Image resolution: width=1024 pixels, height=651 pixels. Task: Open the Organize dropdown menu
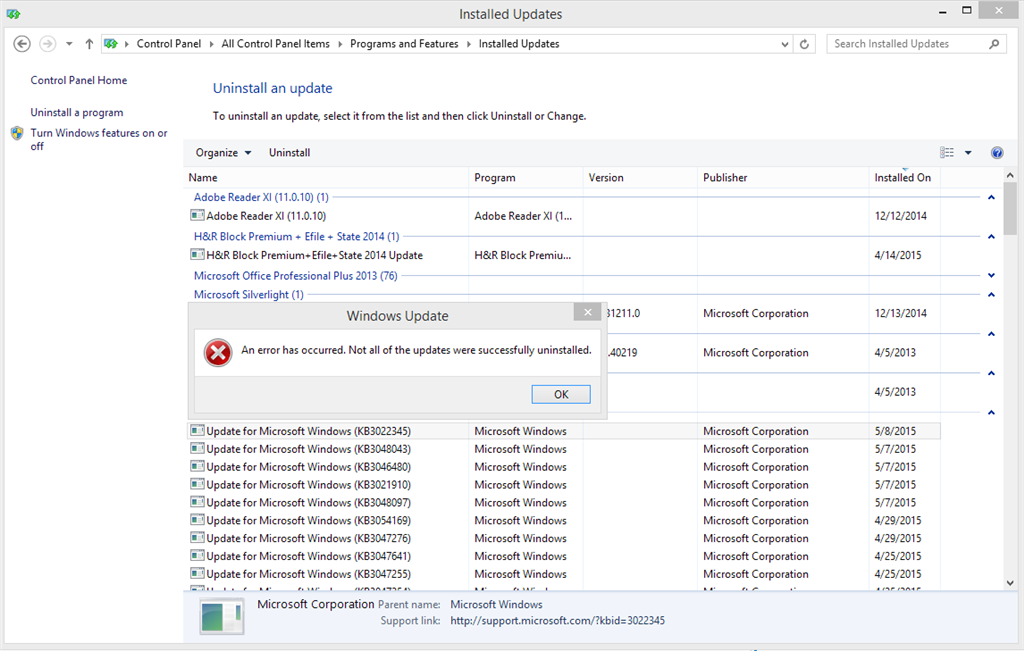point(223,153)
